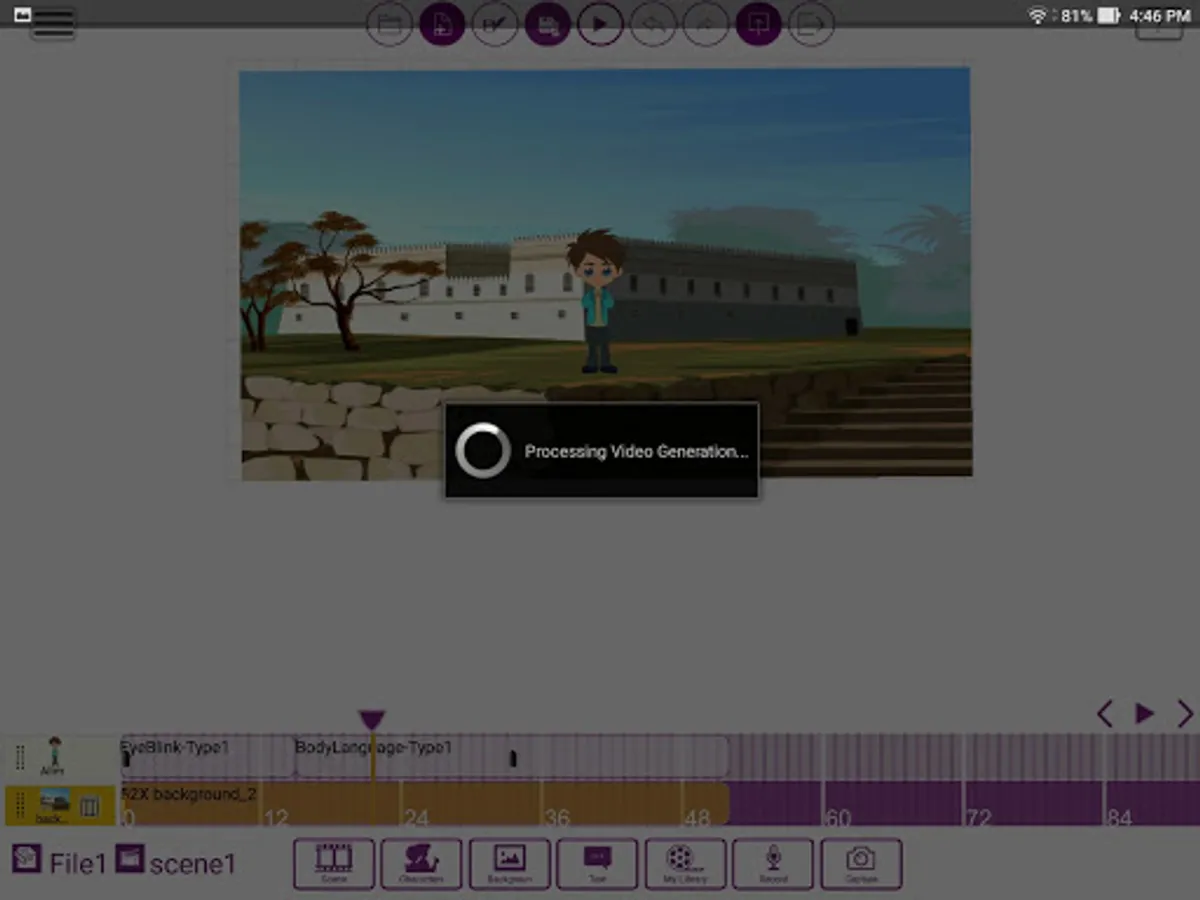
Task: Open the Character tool button
Action: coord(421,864)
